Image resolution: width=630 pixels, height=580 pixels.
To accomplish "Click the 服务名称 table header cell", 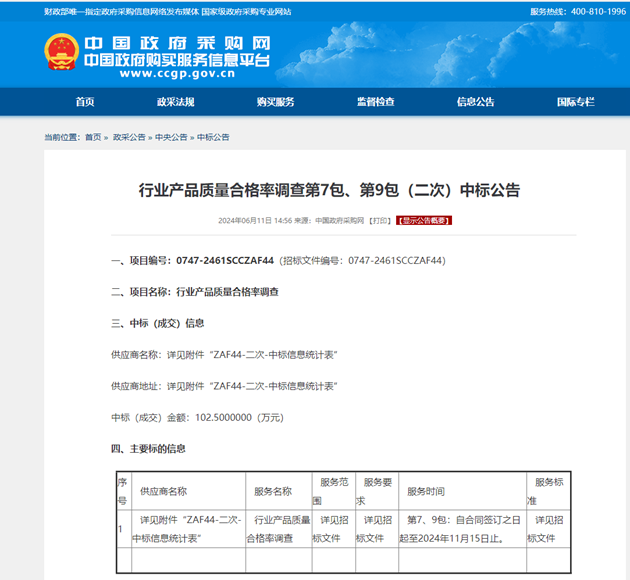I will click(279, 491).
